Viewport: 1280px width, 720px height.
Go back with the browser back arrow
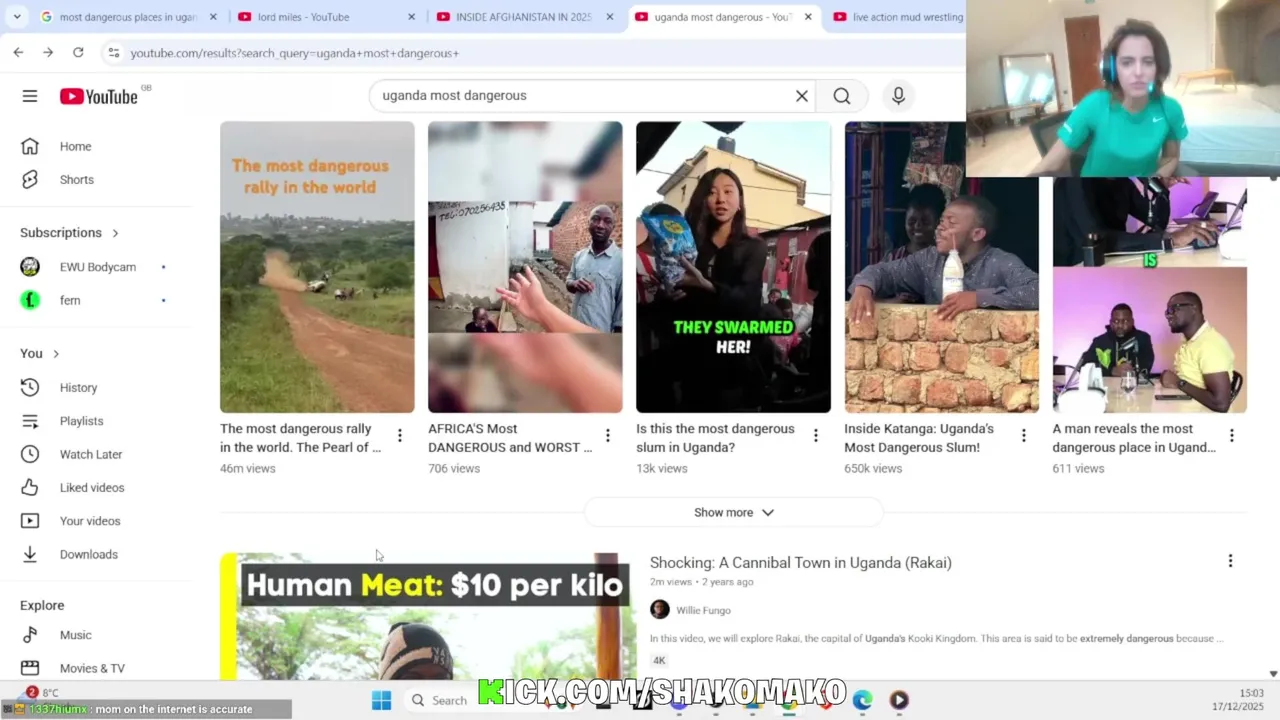pyautogui.click(x=18, y=52)
